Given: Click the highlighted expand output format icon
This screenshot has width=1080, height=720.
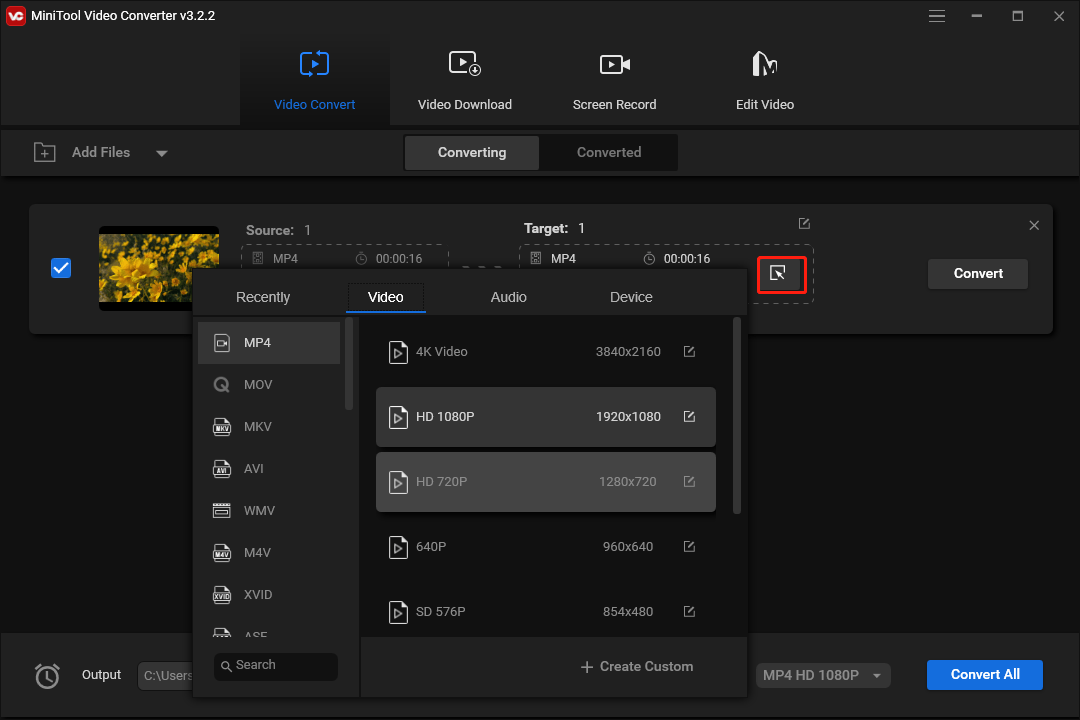Looking at the screenshot, I should (x=782, y=275).
